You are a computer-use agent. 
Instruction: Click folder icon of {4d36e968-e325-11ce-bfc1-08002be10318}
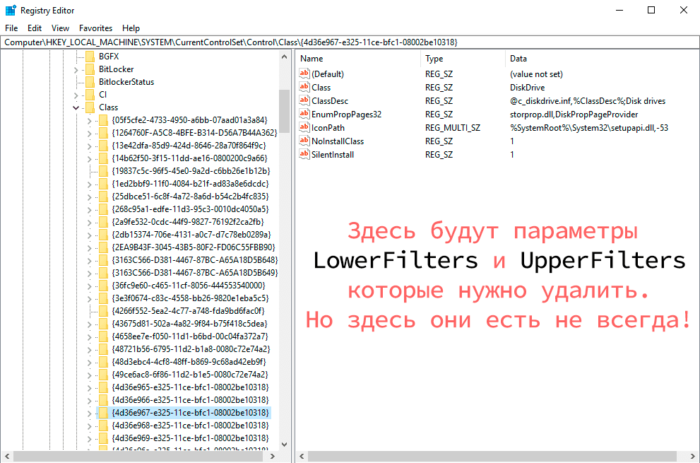(104, 425)
